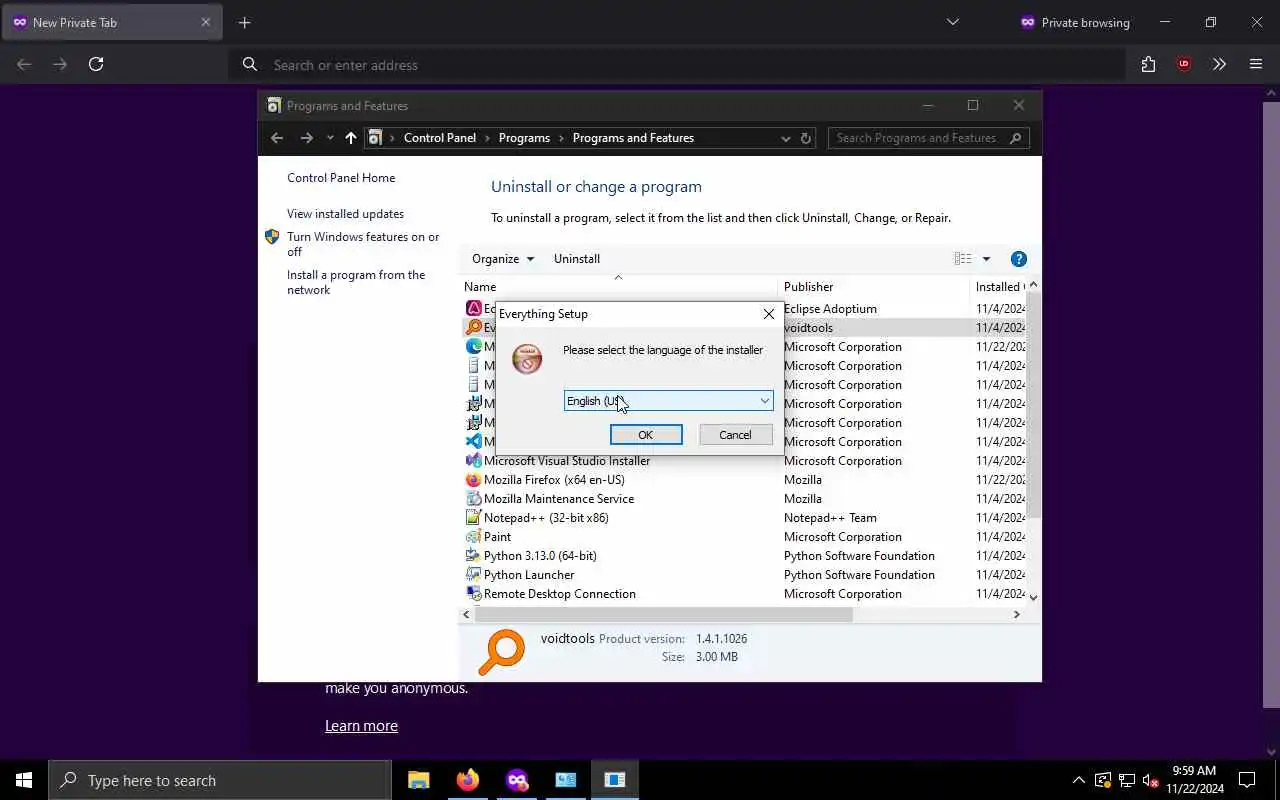Click the browser search or address bar

[x=676, y=65]
